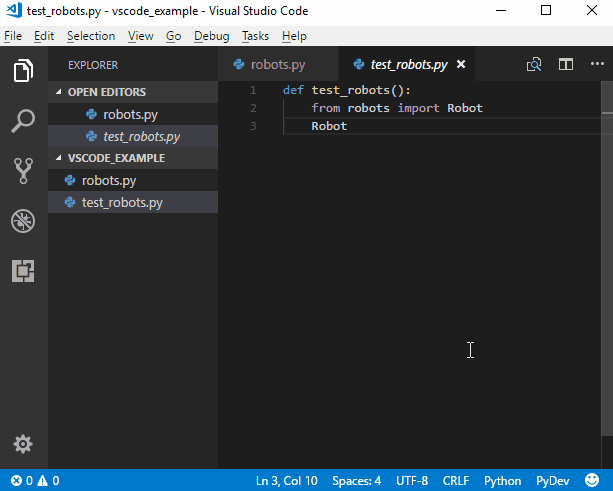
Task: Select test_robots.py under Open Editors
Action: (133, 136)
